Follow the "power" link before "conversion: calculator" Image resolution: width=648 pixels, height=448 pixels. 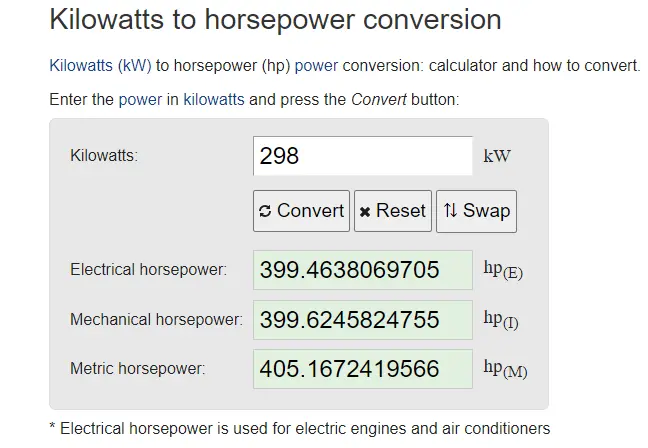tap(315, 66)
